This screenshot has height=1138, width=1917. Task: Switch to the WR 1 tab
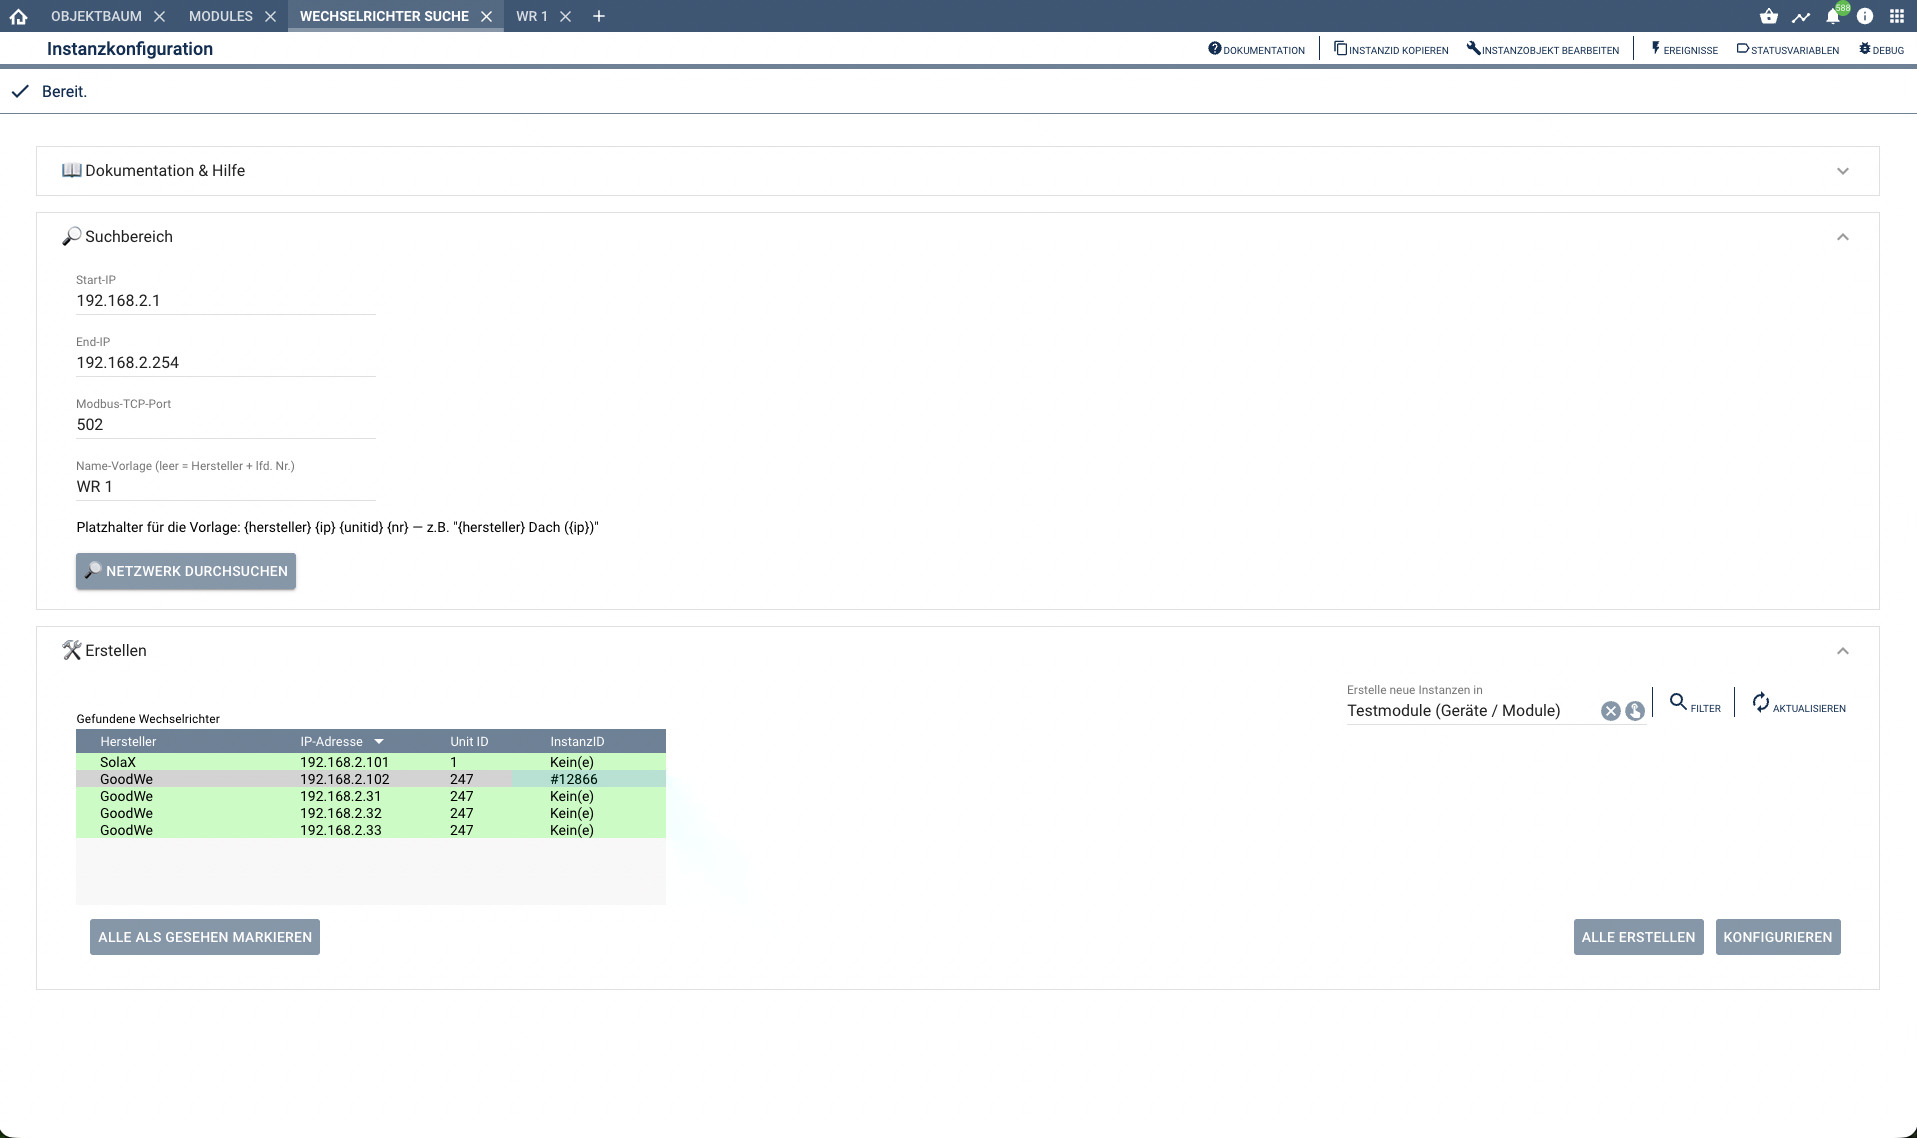click(532, 16)
